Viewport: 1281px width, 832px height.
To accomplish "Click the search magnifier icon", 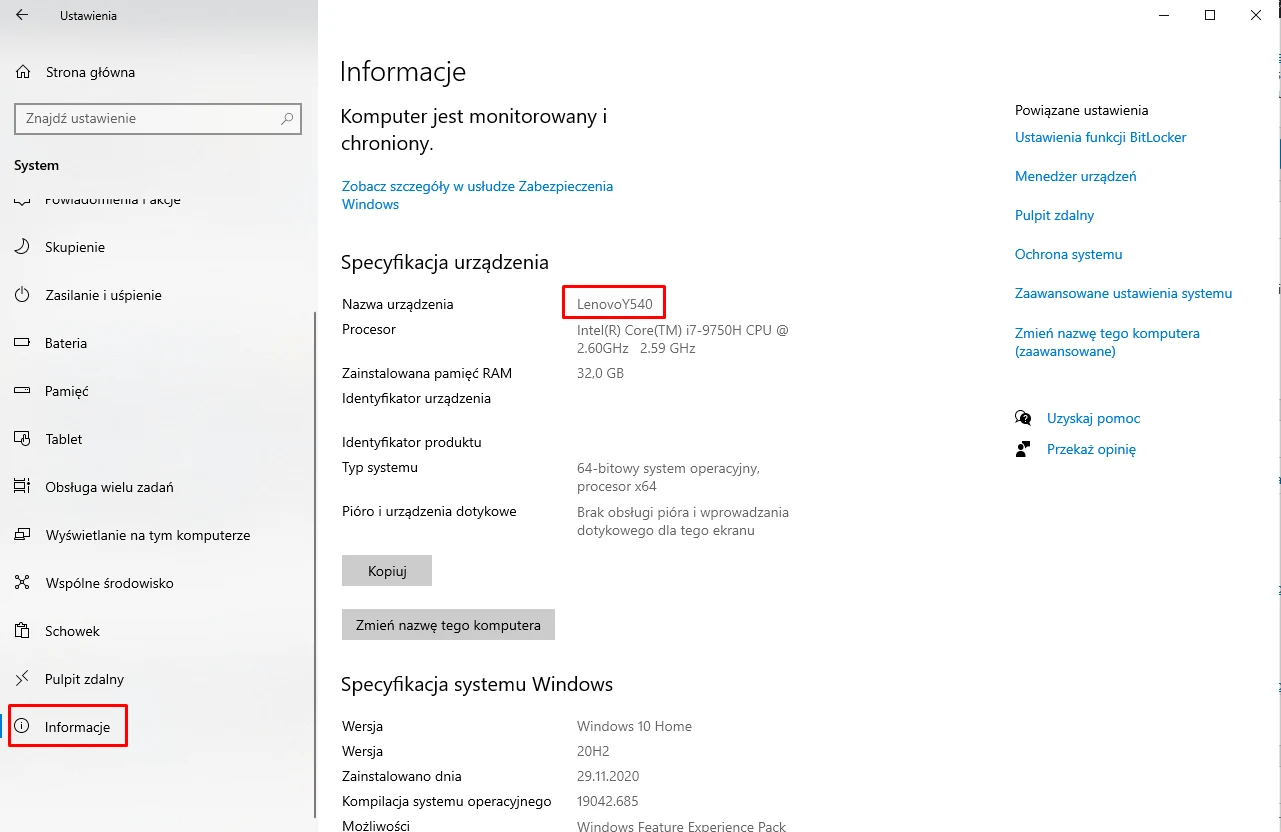I will pyautogui.click(x=287, y=118).
